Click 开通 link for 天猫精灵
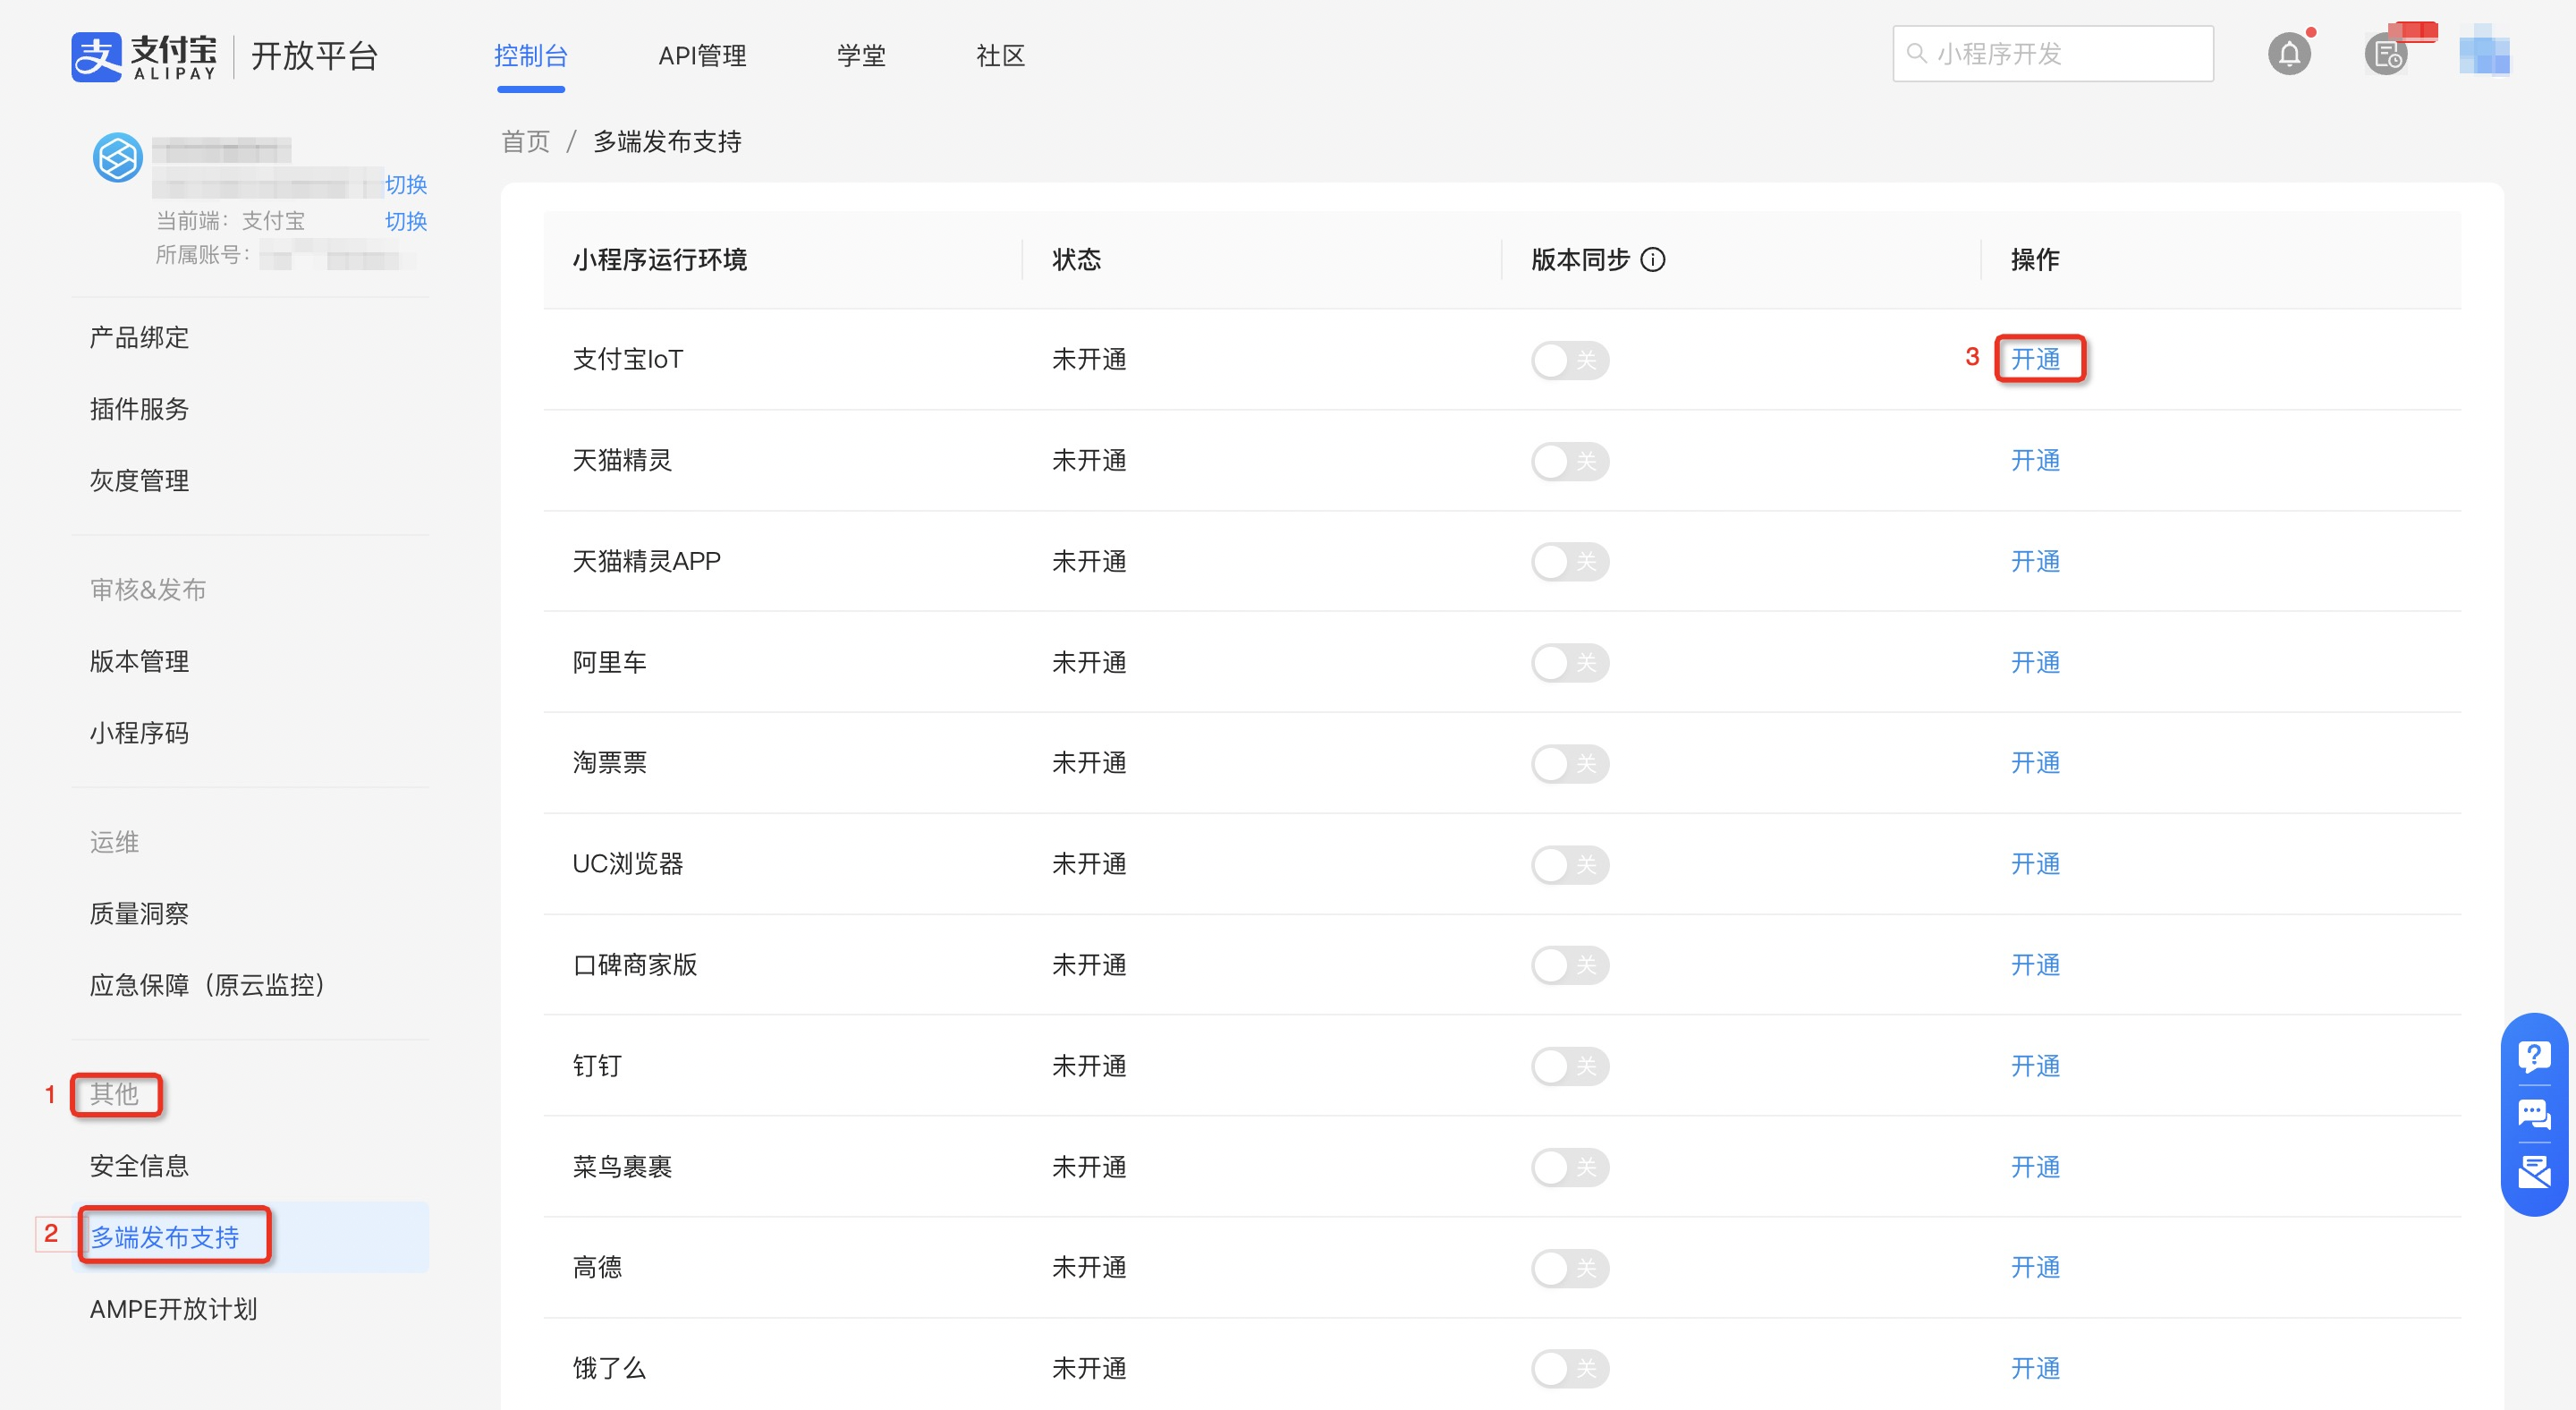Viewport: 2576px width, 1410px height. [2035, 461]
